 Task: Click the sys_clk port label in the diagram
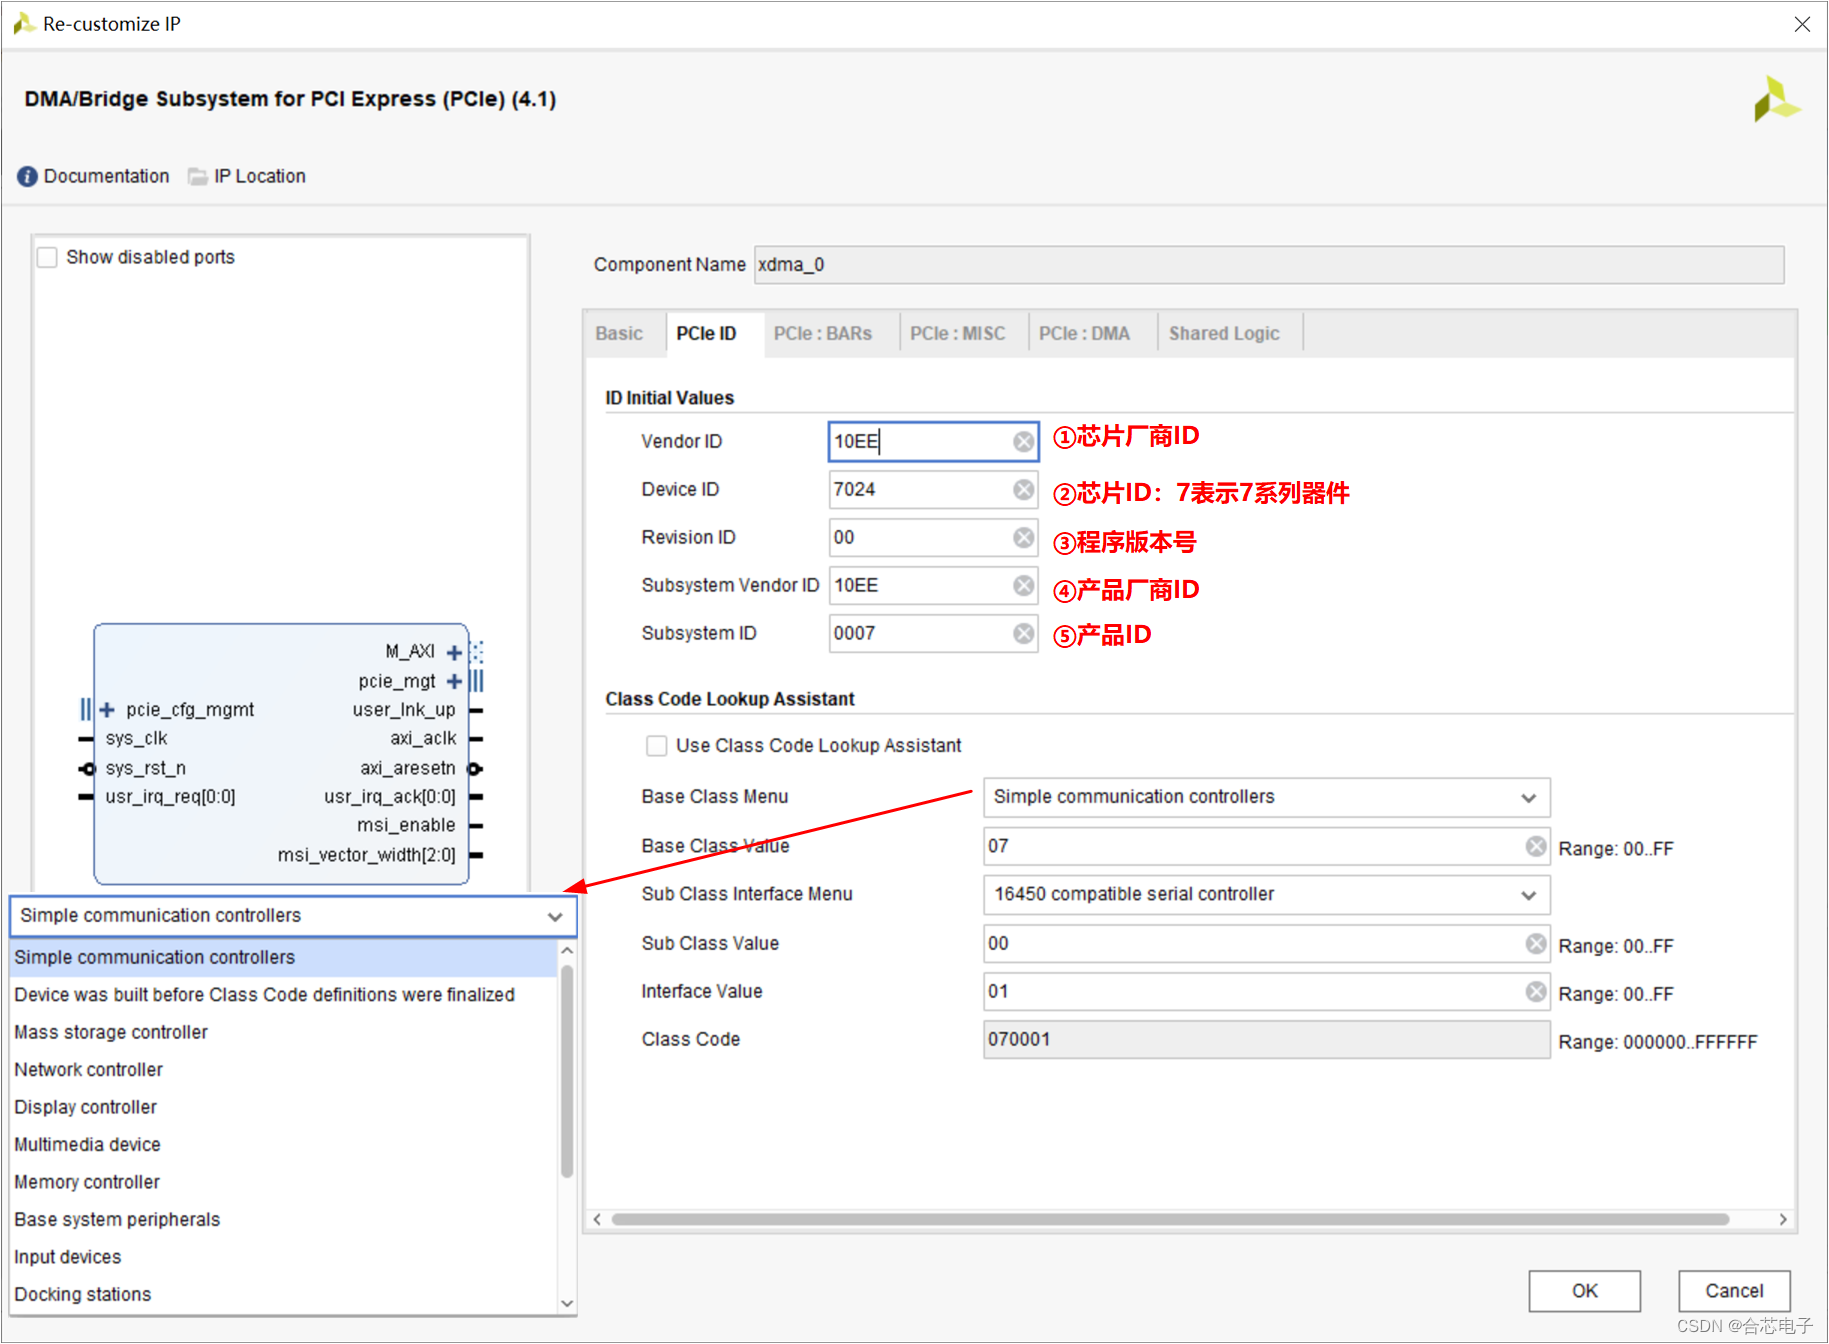136,739
